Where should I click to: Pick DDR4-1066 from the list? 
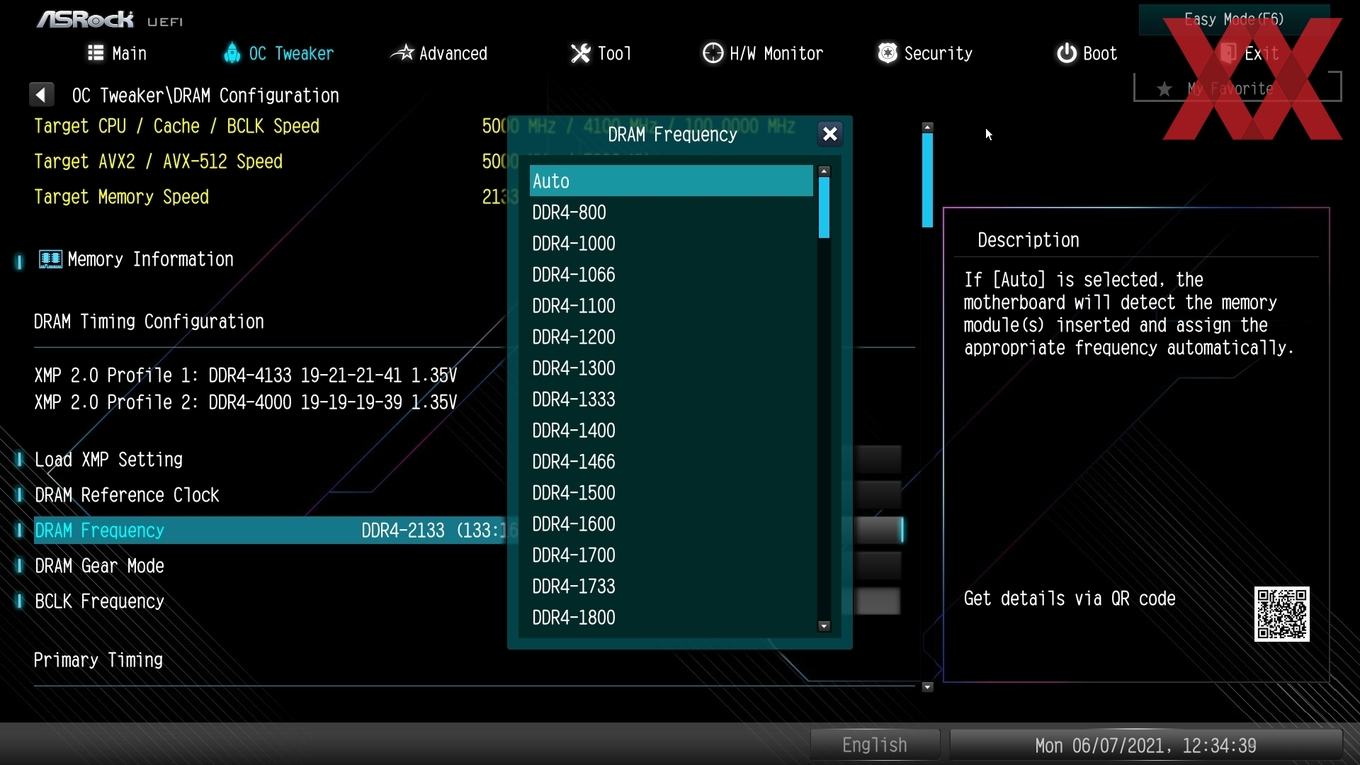[671, 274]
